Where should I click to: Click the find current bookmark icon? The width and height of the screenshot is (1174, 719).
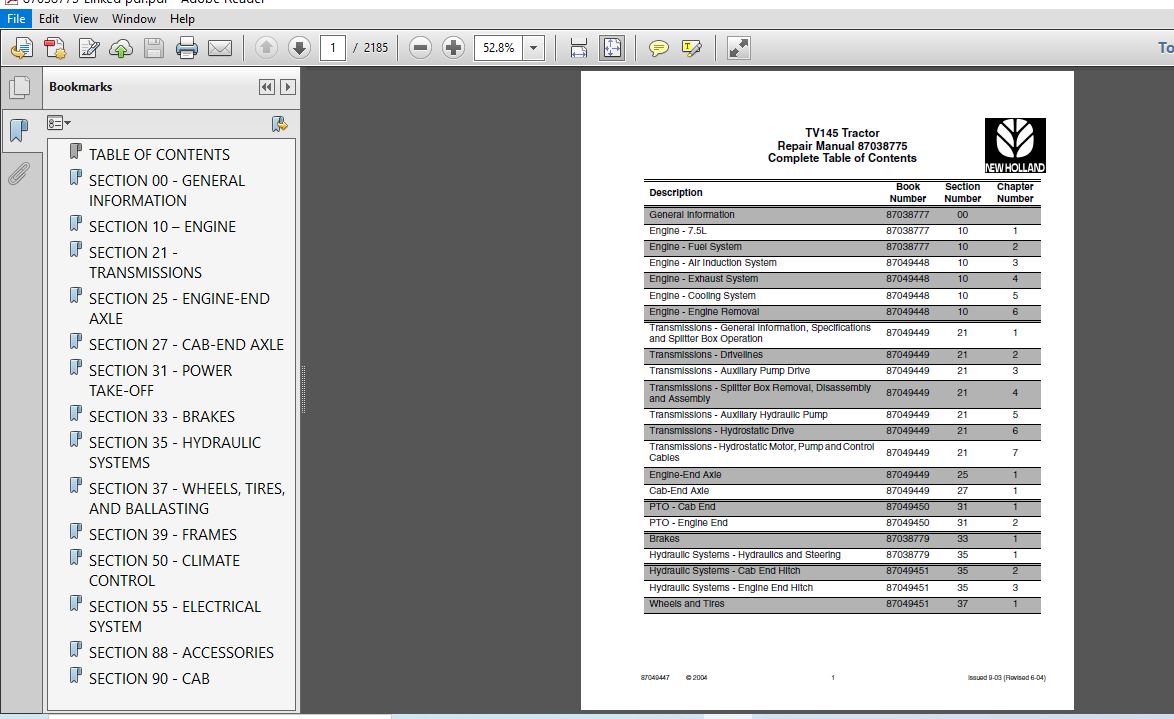tap(279, 124)
